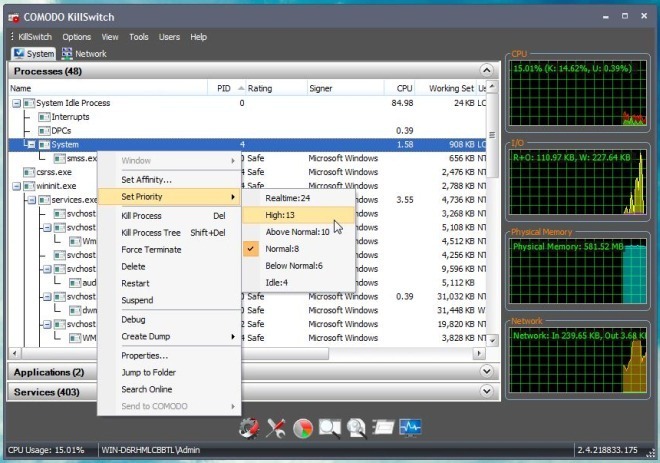The height and width of the screenshot is (463, 660).
Task: Click the Physical Memory graph
Action: click(x=578, y=271)
